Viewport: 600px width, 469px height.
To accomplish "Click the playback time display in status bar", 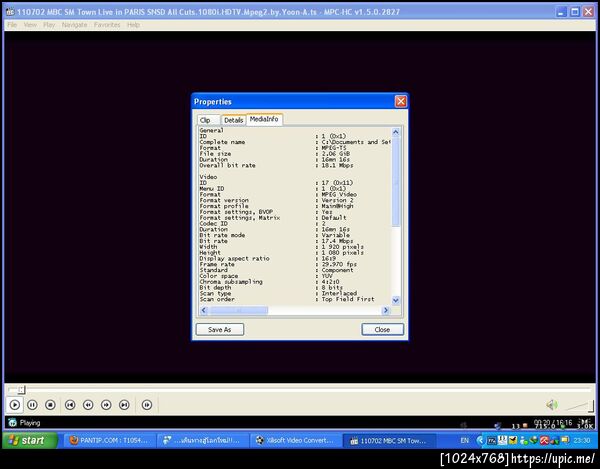I will pyautogui.click(x=553, y=423).
